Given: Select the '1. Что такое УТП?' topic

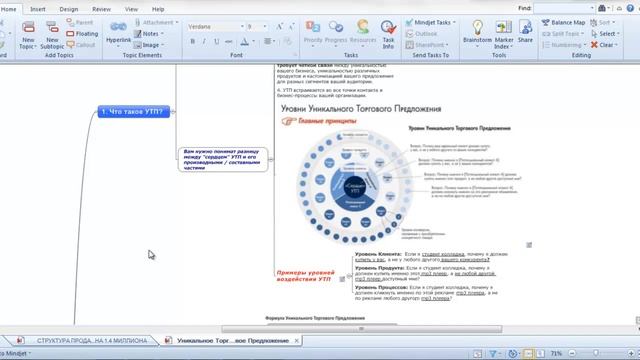Looking at the screenshot, I should tap(133, 111).
